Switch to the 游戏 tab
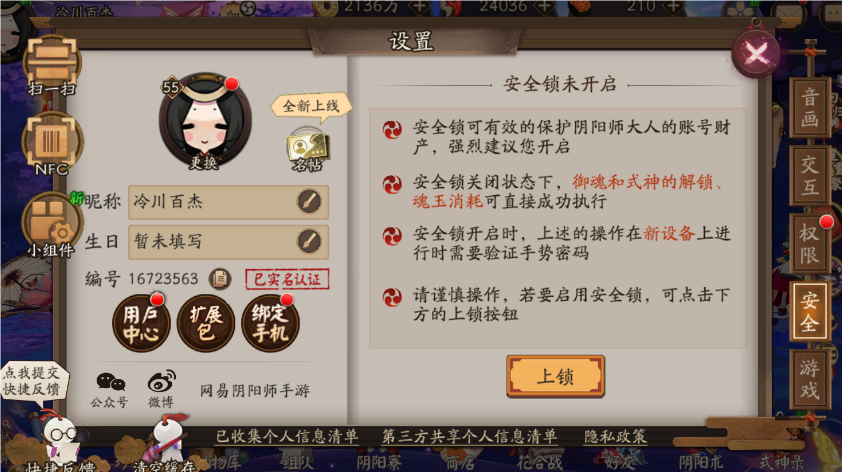The height and width of the screenshot is (472, 842). point(810,379)
